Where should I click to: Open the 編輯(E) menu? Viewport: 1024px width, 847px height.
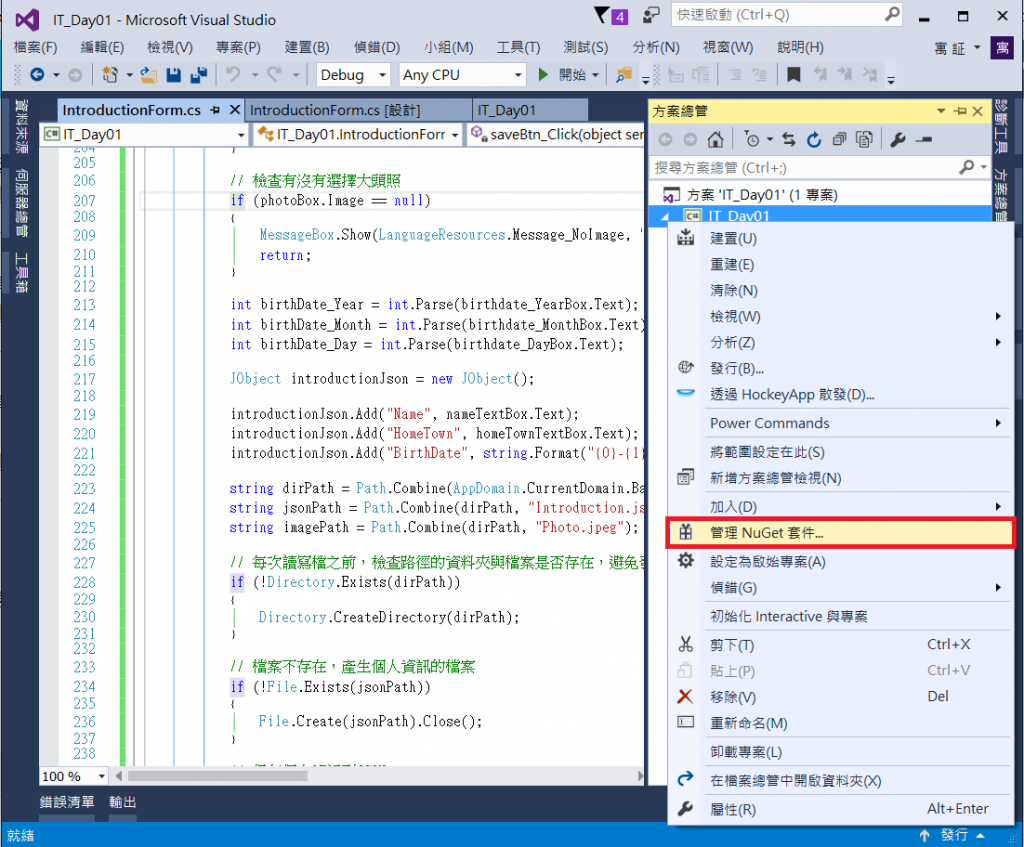102,47
